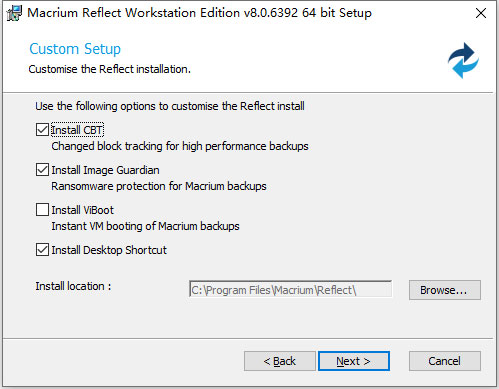Click the installer icon in title bar
The height and width of the screenshot is (389, 499).
point(14,13)
